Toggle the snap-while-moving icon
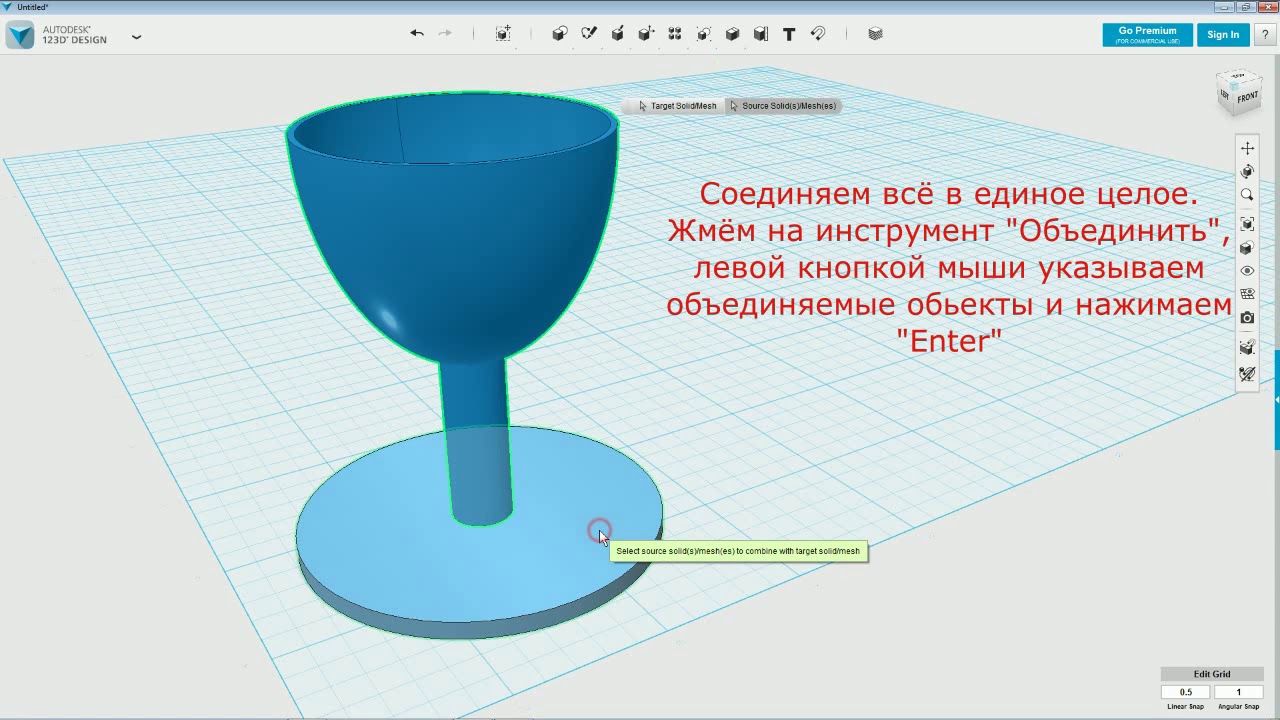The width and height of the screenshot is (1280, 720). pos(1247,347)
